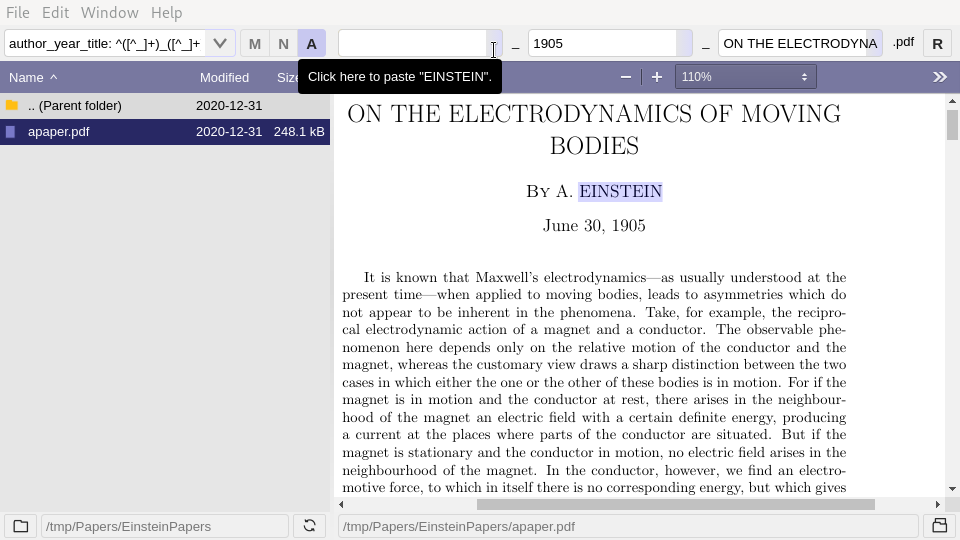
Task: Click the refresh folder icon
Action: tap(309, 526)
